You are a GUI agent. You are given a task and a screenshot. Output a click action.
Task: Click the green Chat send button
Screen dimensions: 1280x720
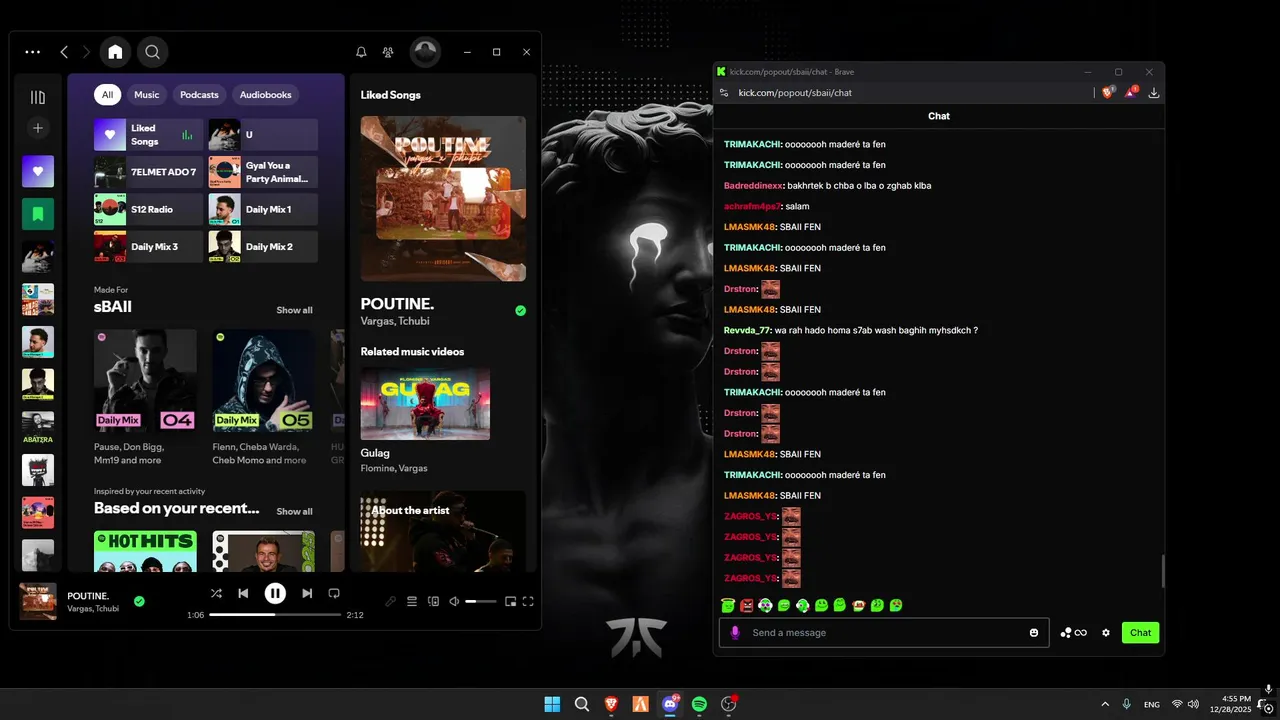click(x=1140, y=632)
